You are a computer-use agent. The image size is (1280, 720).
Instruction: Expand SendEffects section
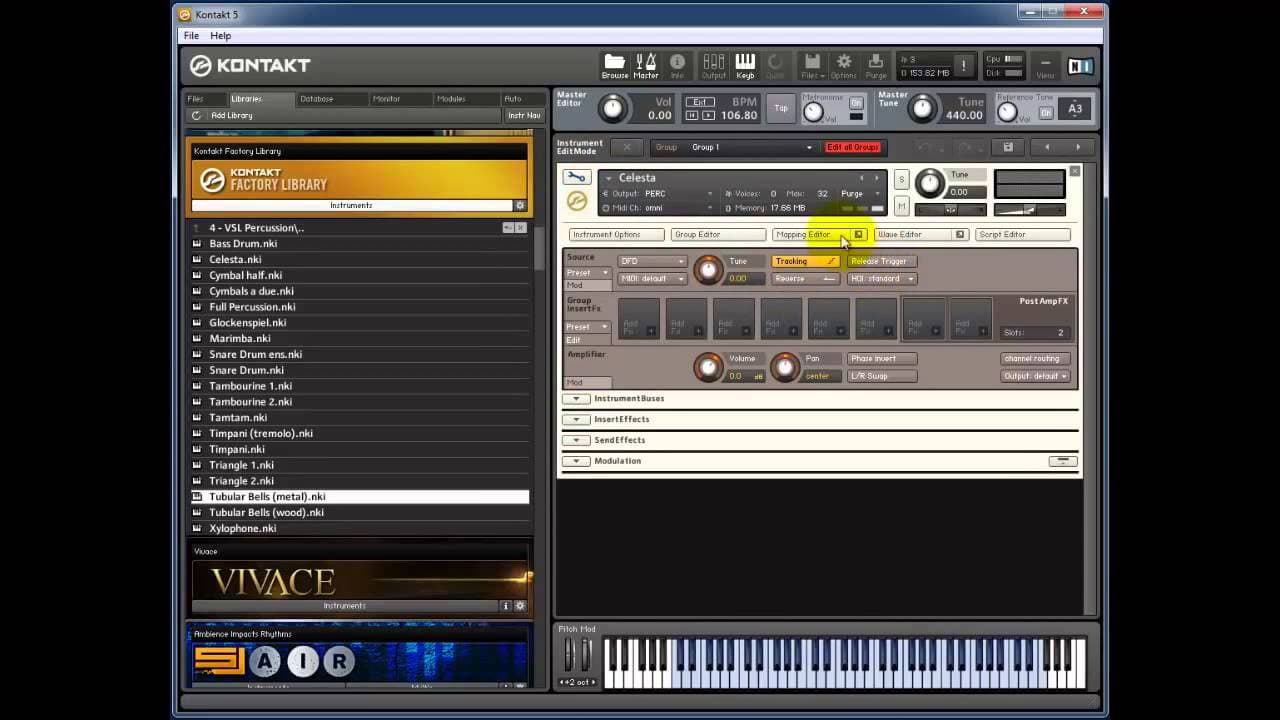point(576,440)
